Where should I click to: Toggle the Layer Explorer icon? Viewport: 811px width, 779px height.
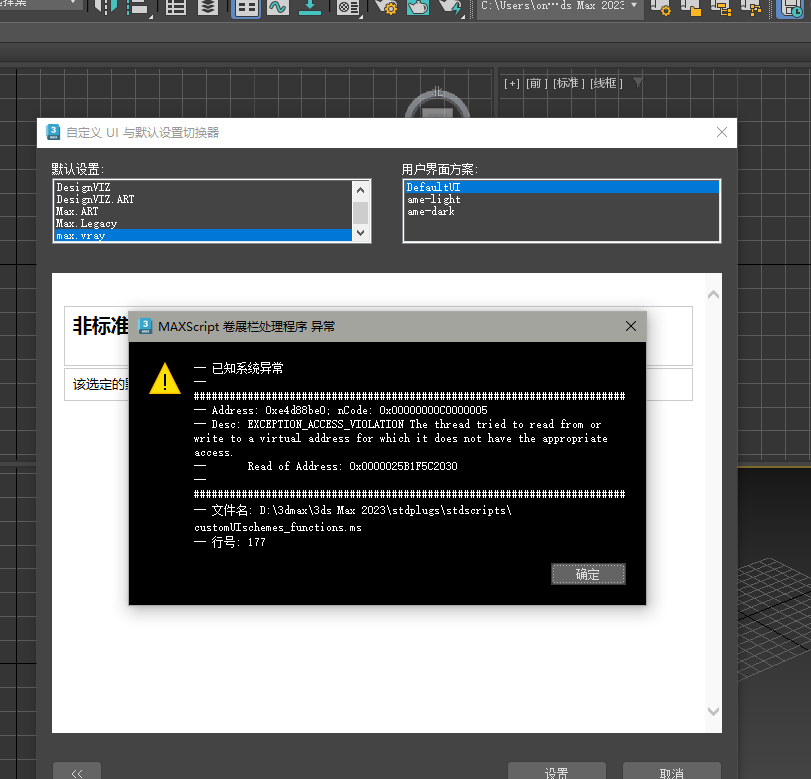click(208, 7)
